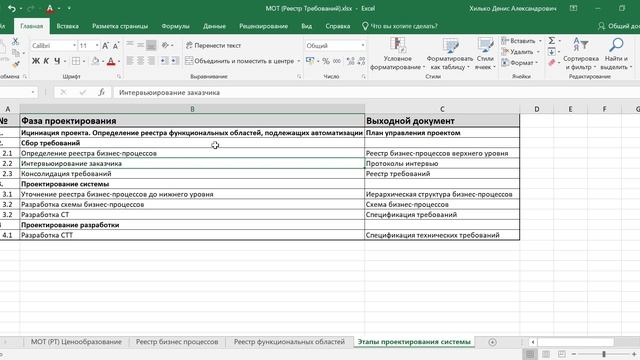This screenshot has width=640, height=360.
Task: Copy selection with the Copy icon
Action: 16,53
